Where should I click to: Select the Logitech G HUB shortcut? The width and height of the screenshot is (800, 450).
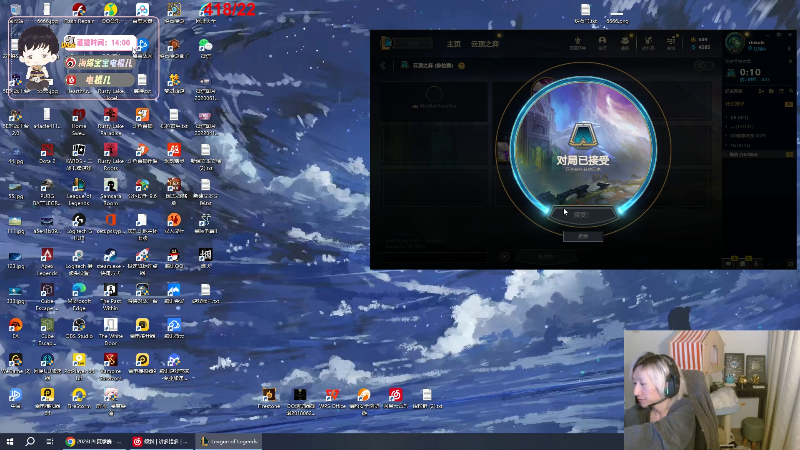pos(79,227)
